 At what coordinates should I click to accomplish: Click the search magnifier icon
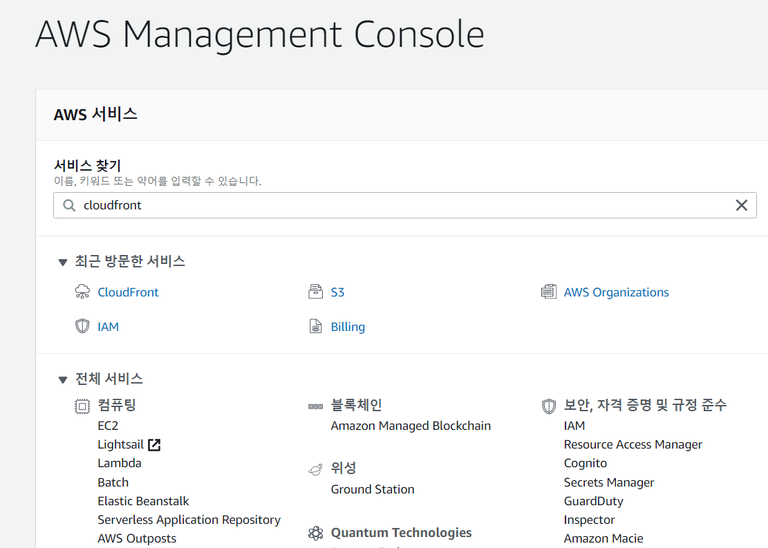[70, 205]
